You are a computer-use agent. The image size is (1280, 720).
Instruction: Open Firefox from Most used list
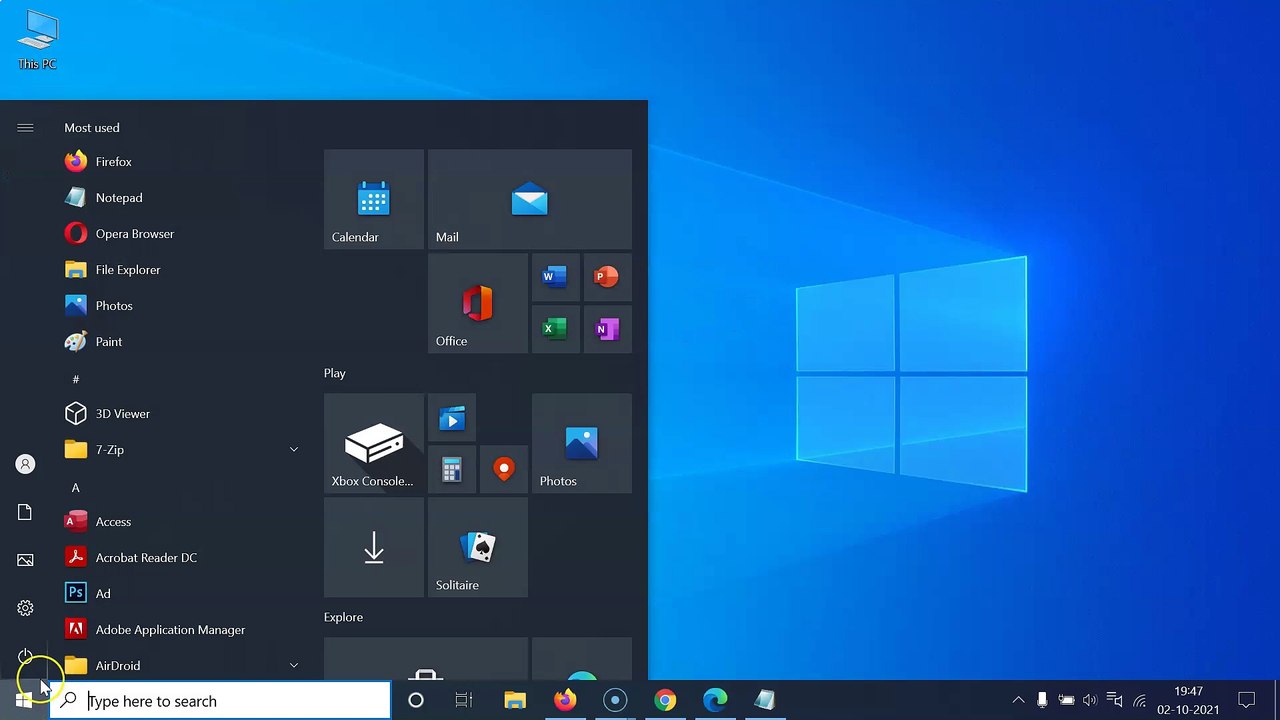[180, 162]
